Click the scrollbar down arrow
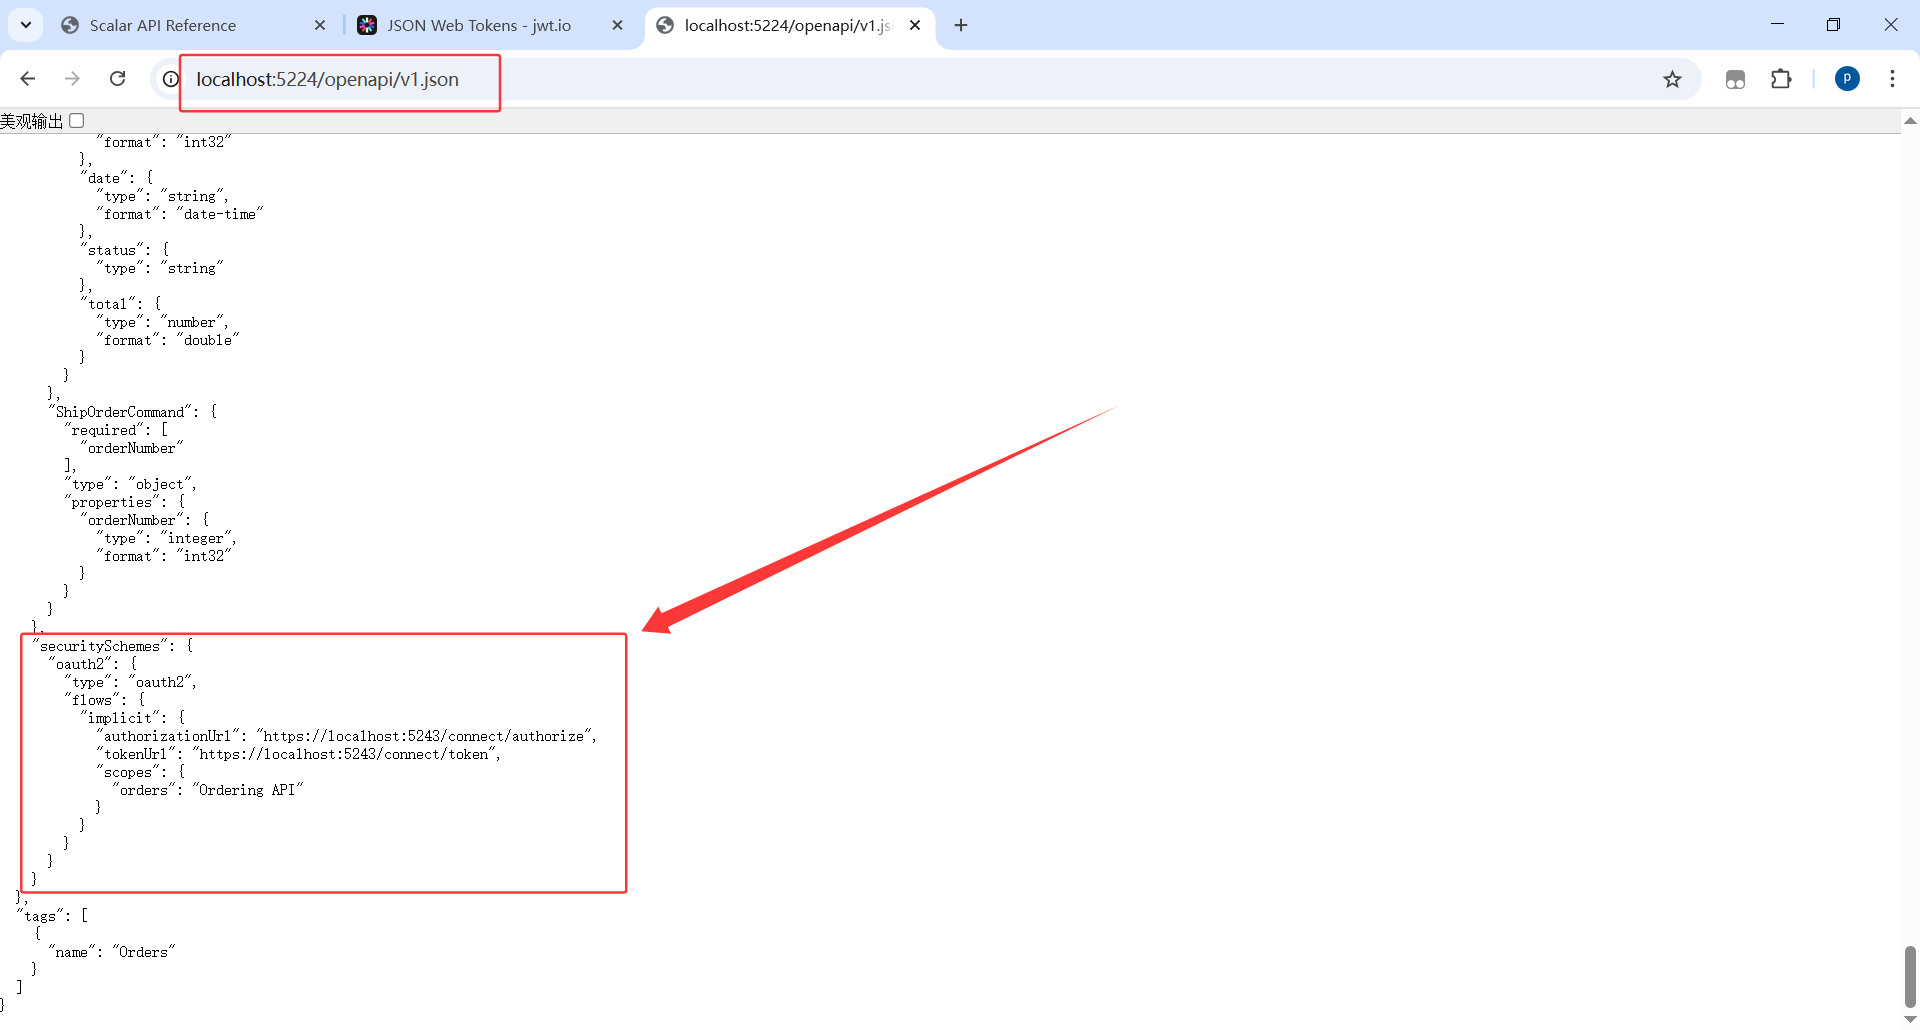 (1910, 1019)
